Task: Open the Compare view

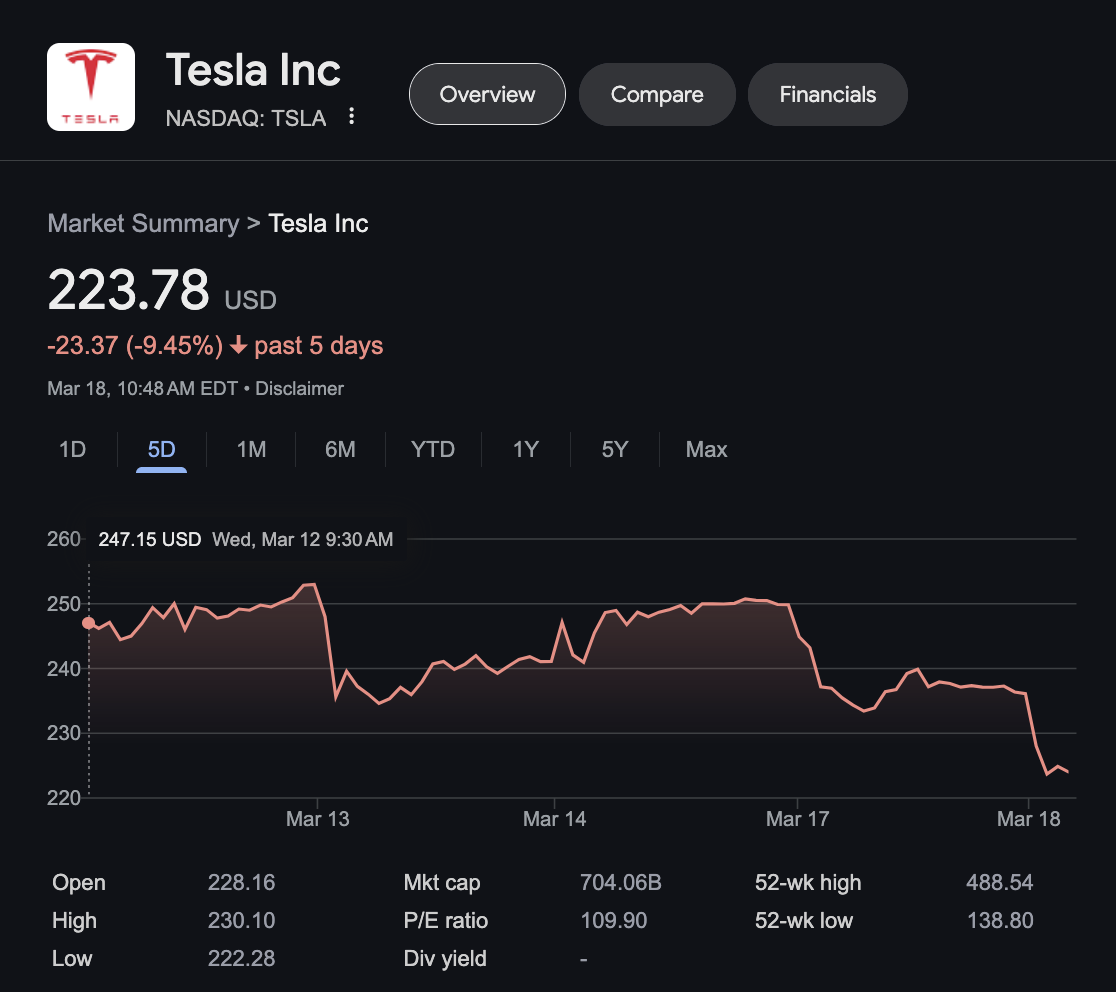Action: (x=657, y=94)
